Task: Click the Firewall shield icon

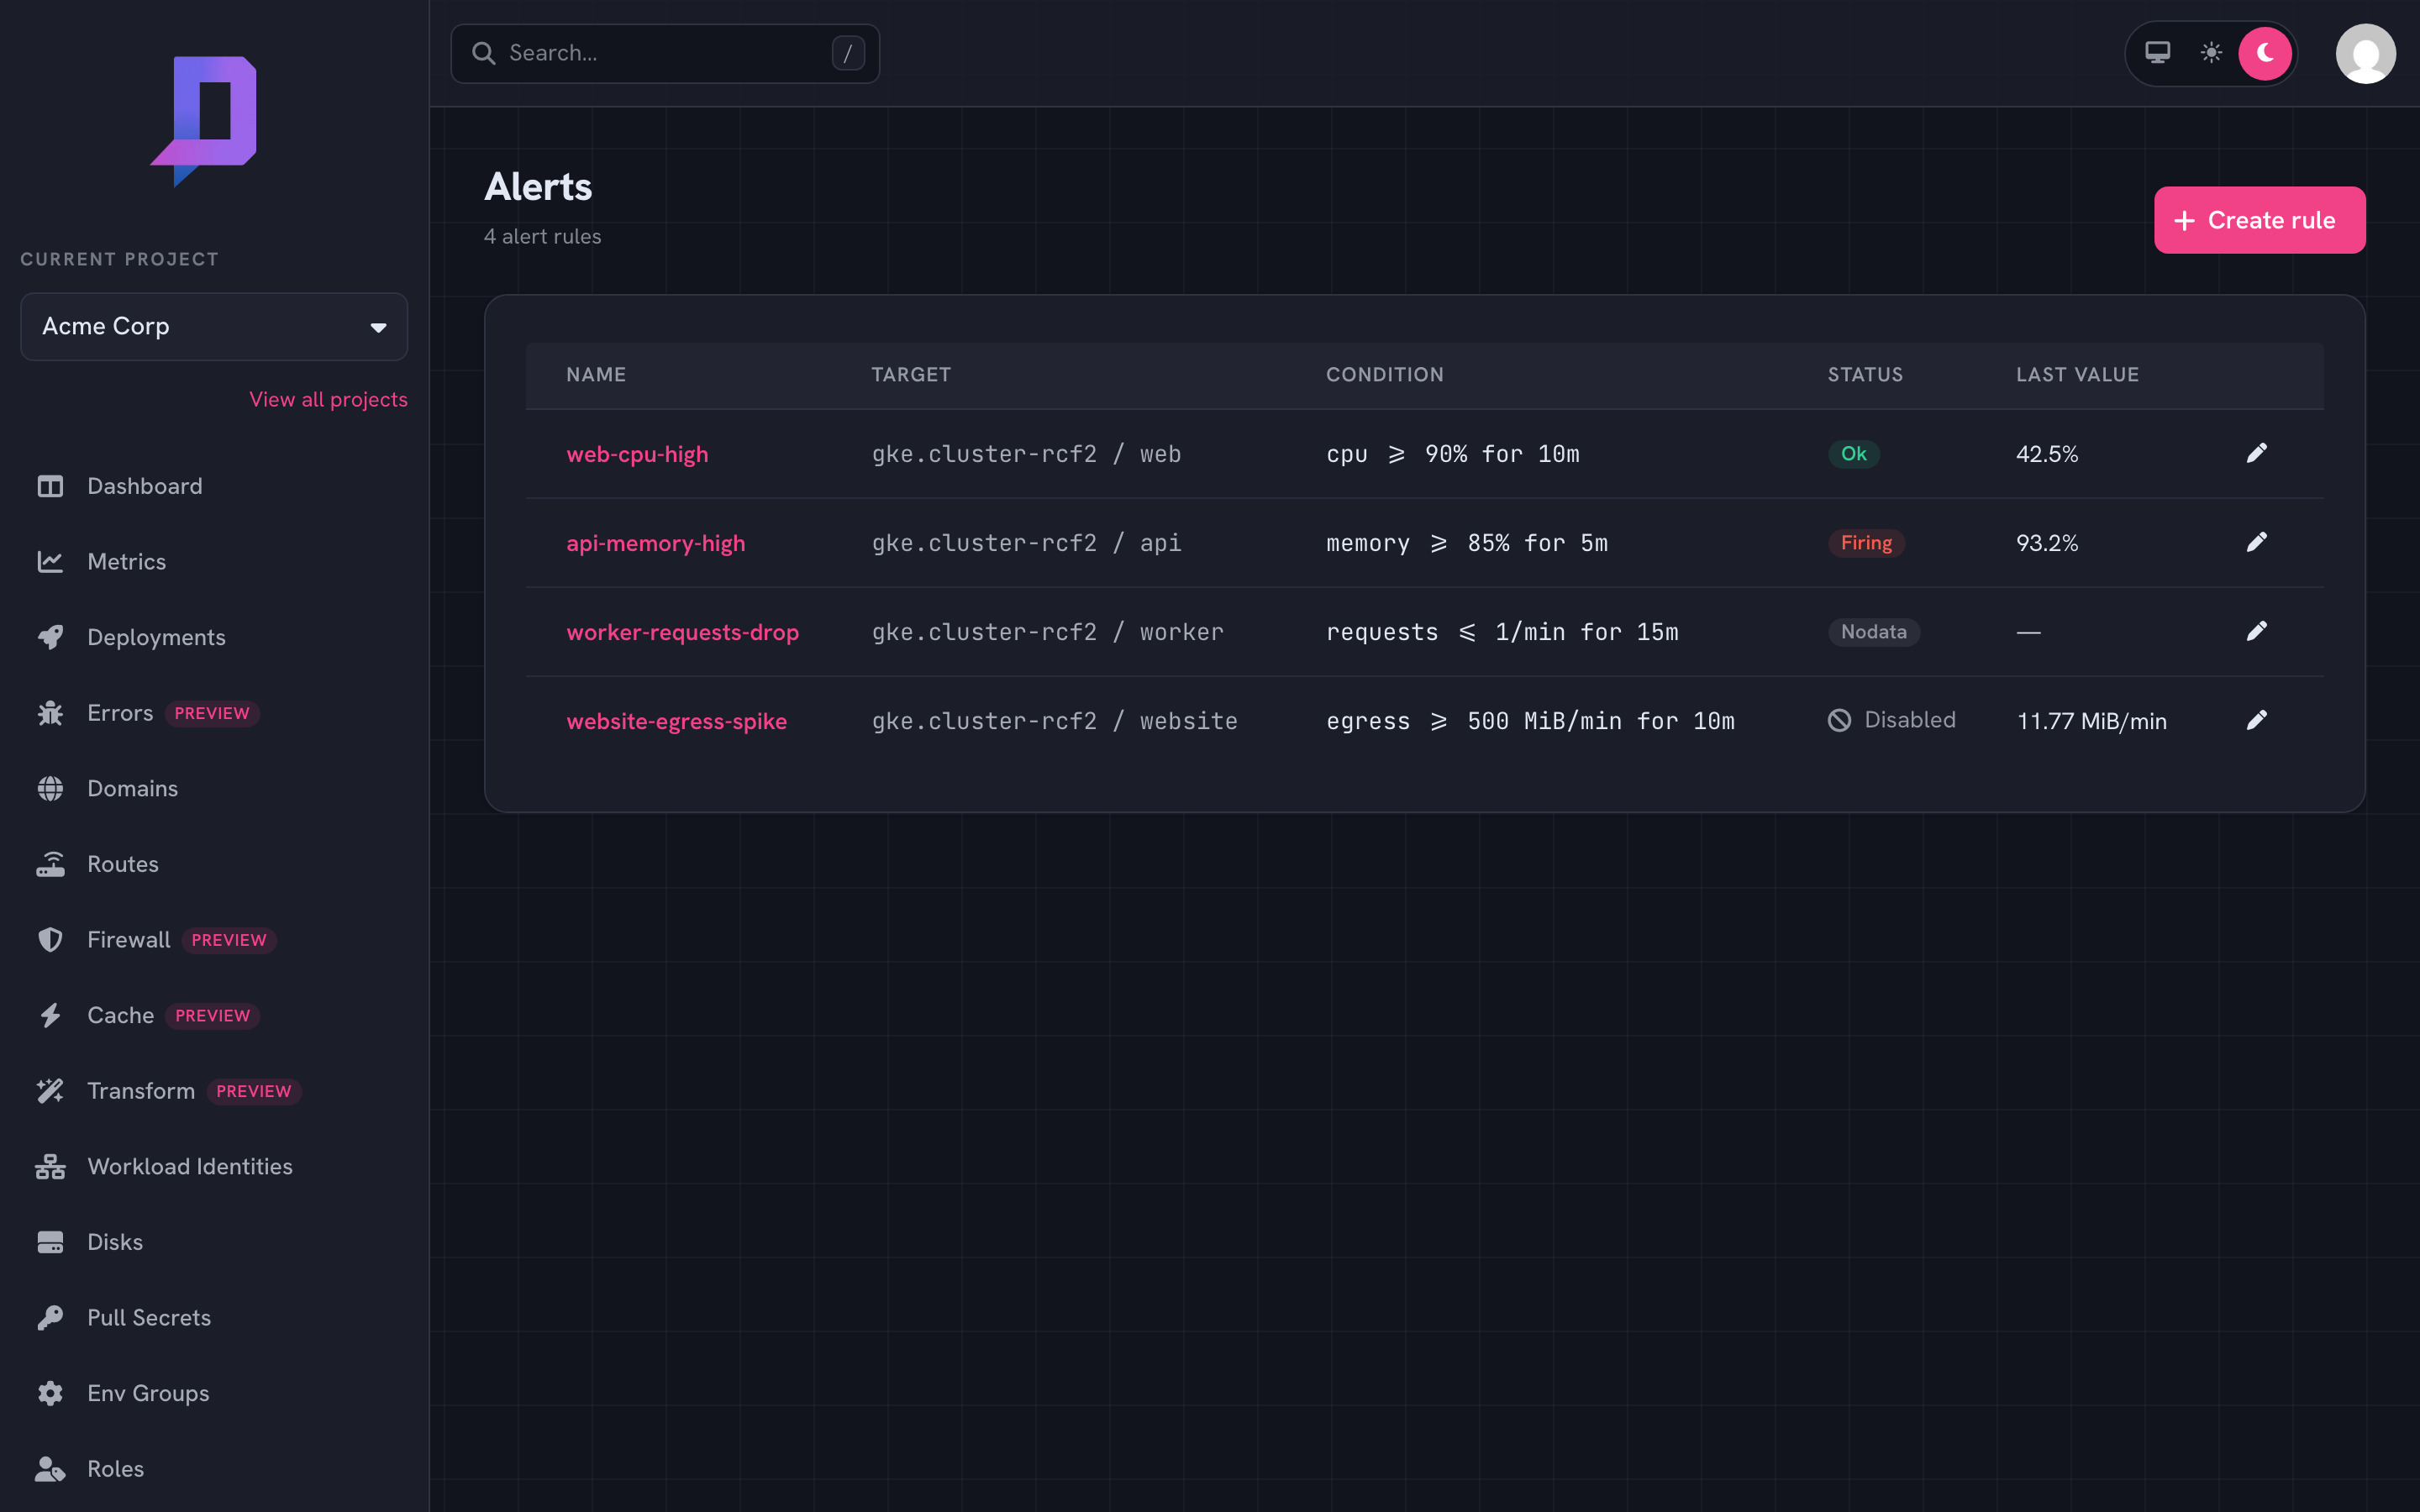Action: coord(50,940)
